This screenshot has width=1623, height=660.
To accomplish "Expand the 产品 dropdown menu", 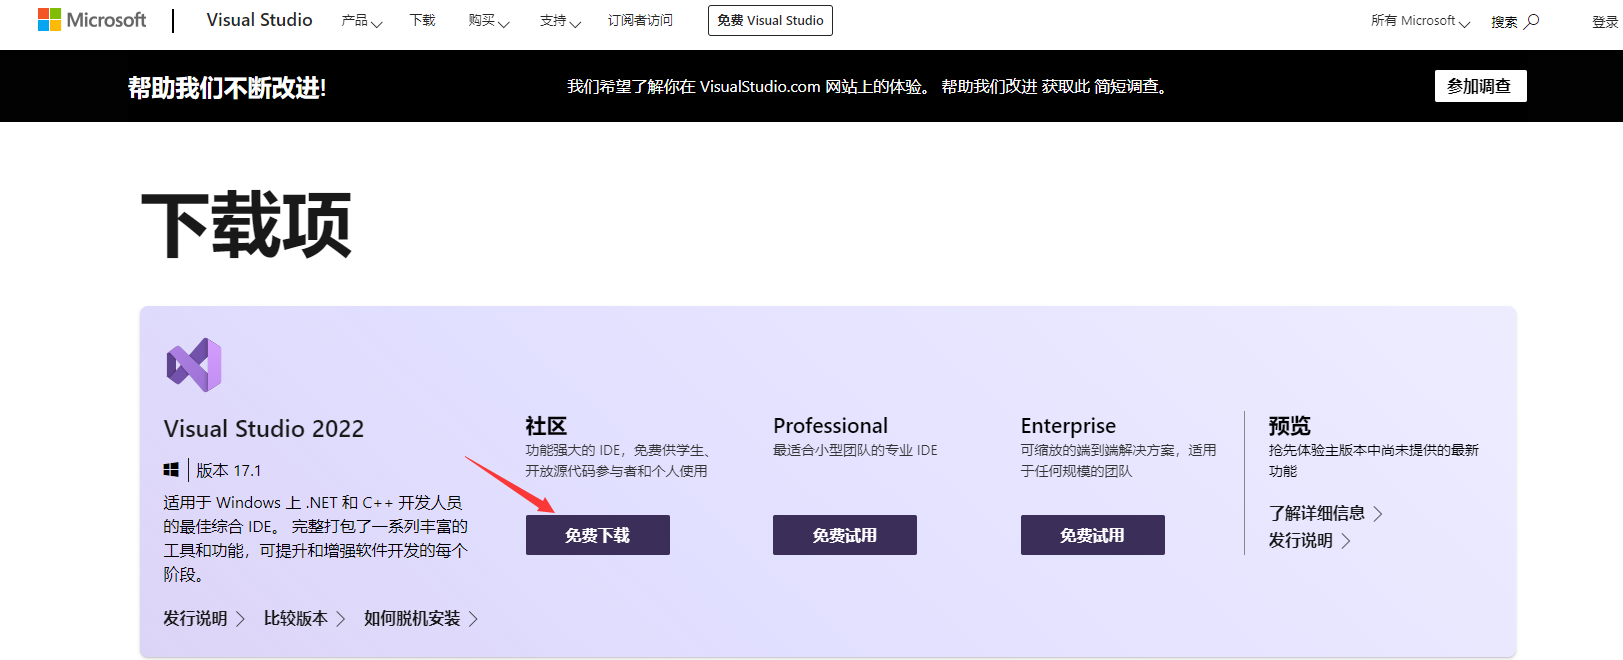I will (362, 21).
